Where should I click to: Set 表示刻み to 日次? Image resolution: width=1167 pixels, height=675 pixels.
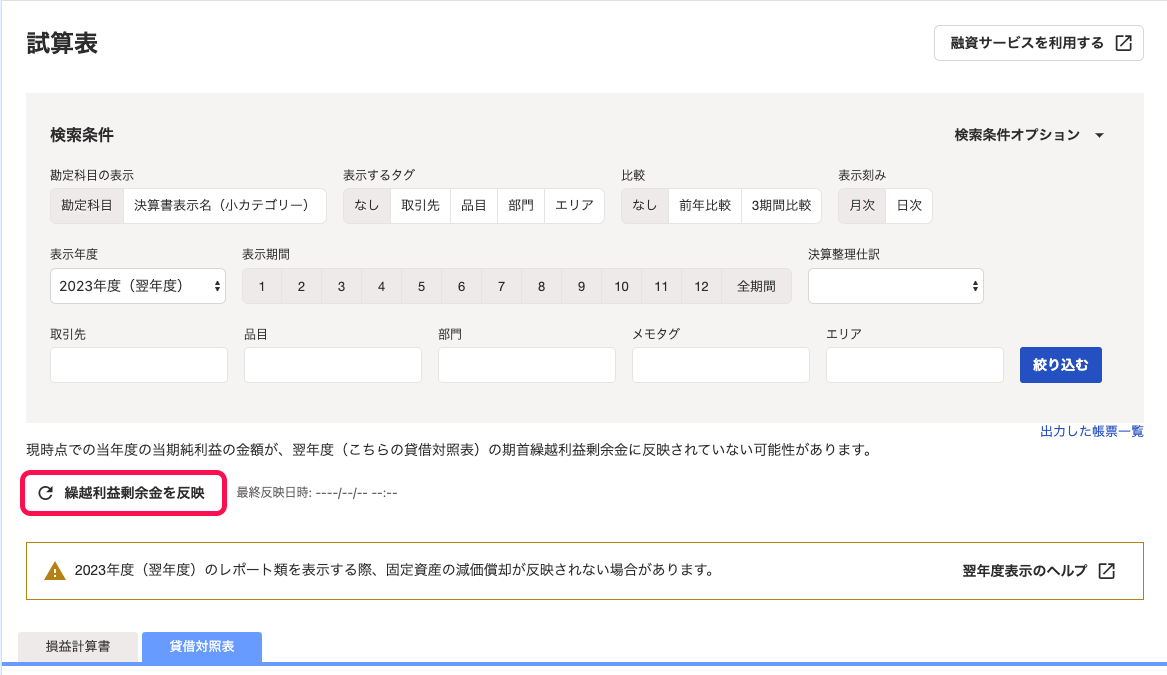tap(909, 205)
